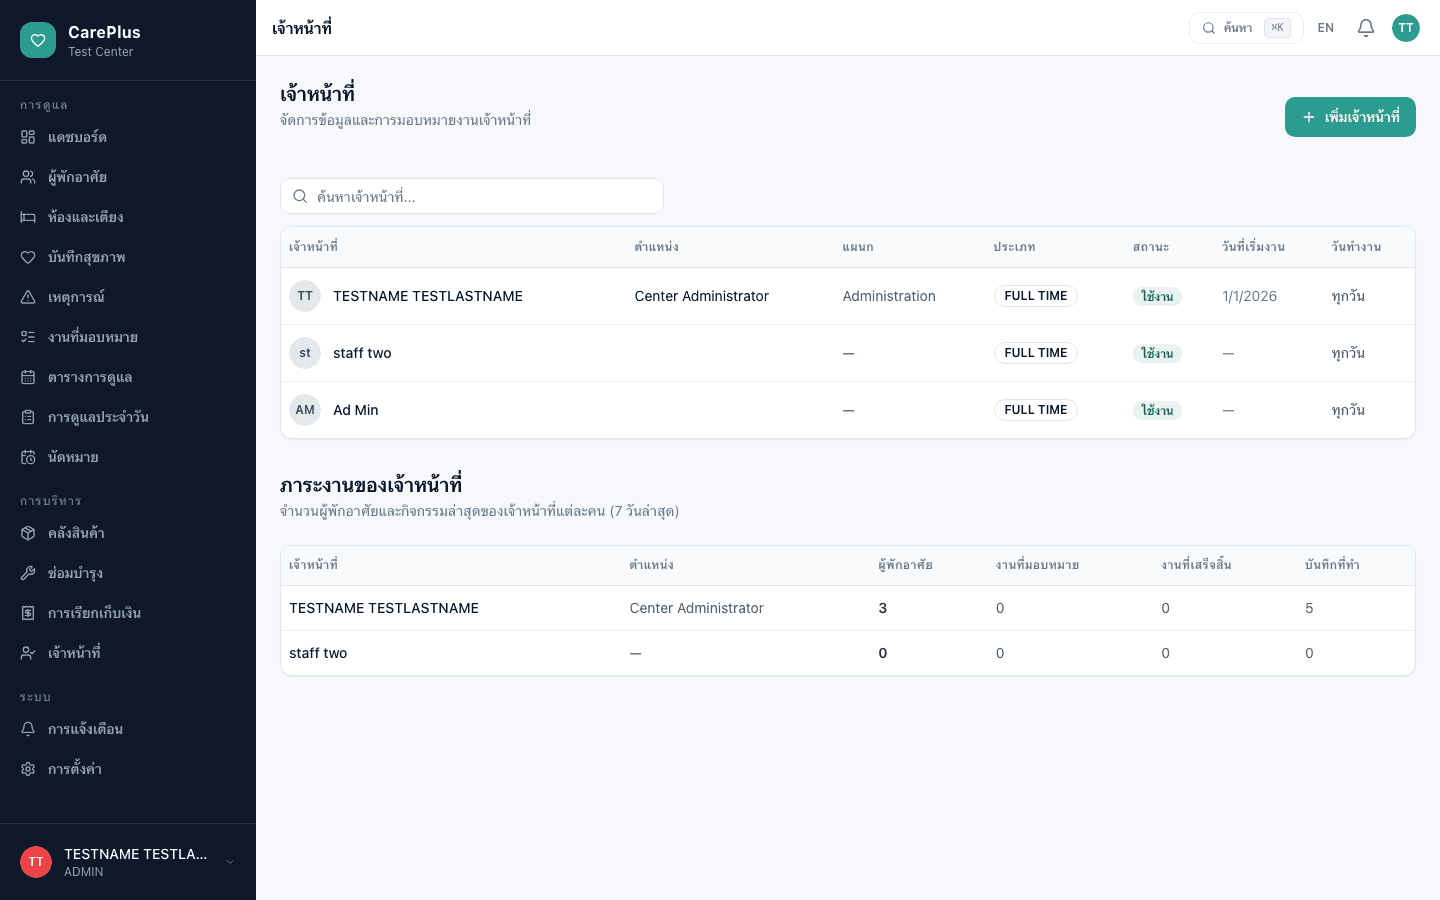Click the เหตุการณ์ warning triangle icon
The width and height of the screenshot is (1440, 900).
coord(28,297)
